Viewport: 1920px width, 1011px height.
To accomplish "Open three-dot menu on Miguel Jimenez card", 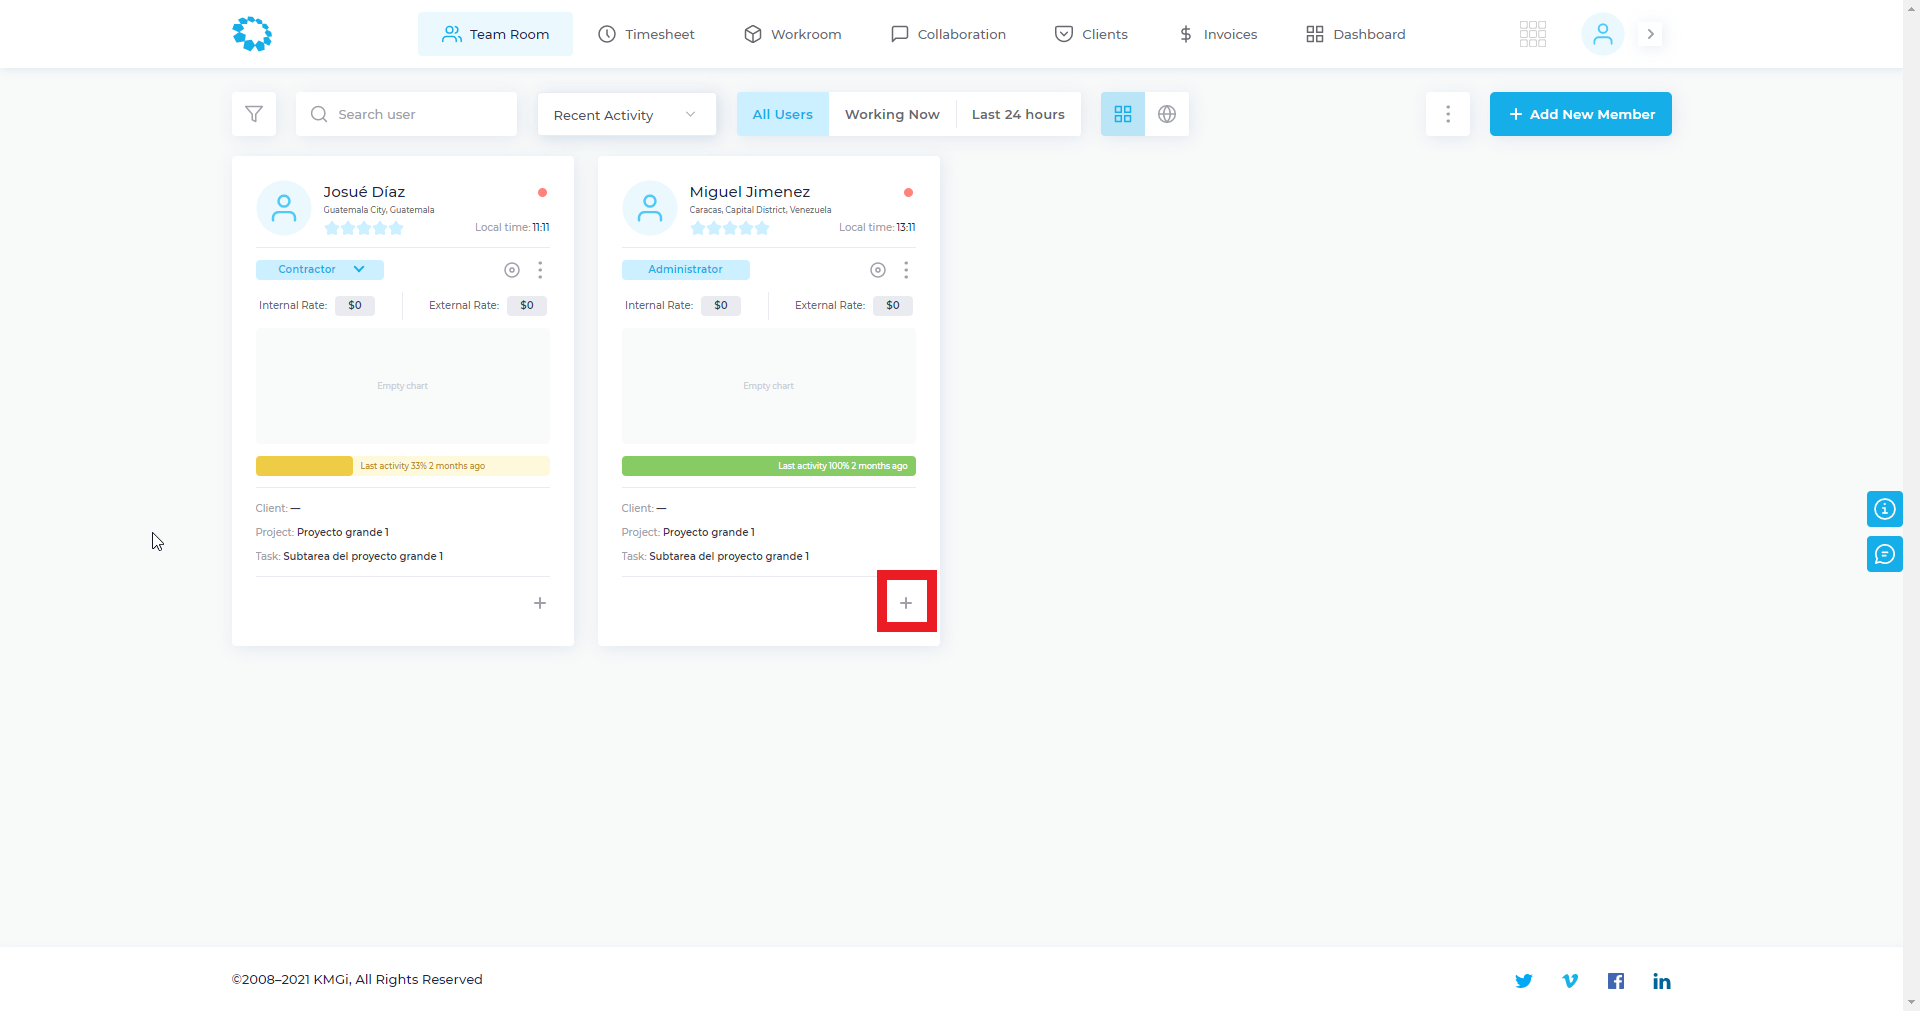I will coord(906,270).
